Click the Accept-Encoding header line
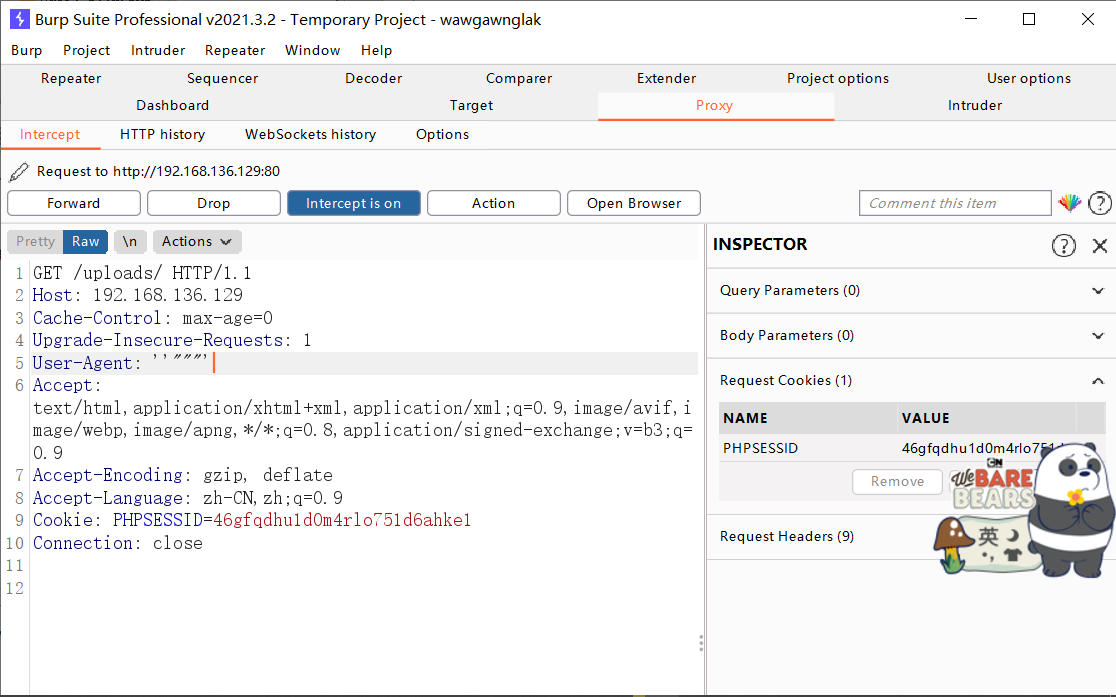 182,475
